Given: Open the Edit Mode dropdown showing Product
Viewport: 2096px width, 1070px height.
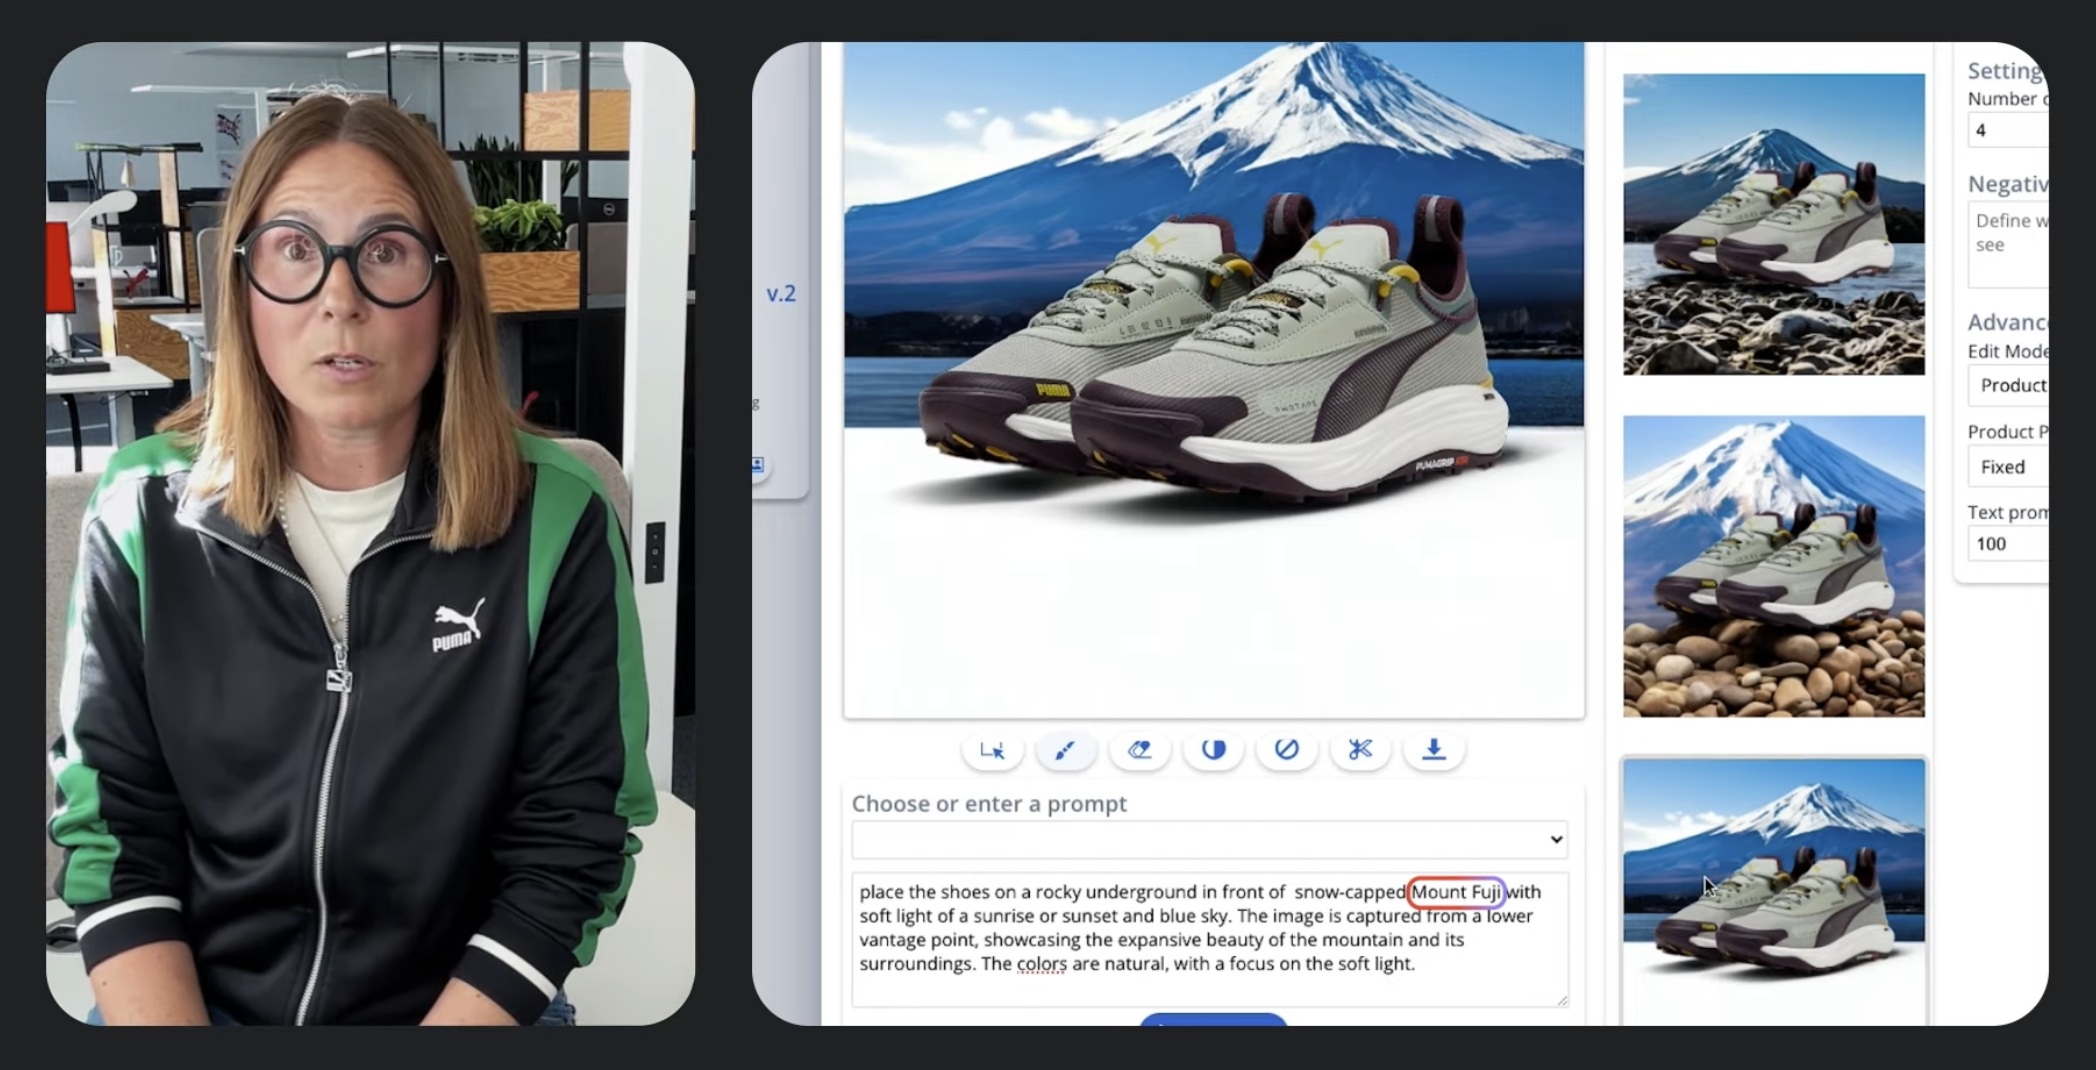Looking at the screenshot, I should [x=2020, y=386].
